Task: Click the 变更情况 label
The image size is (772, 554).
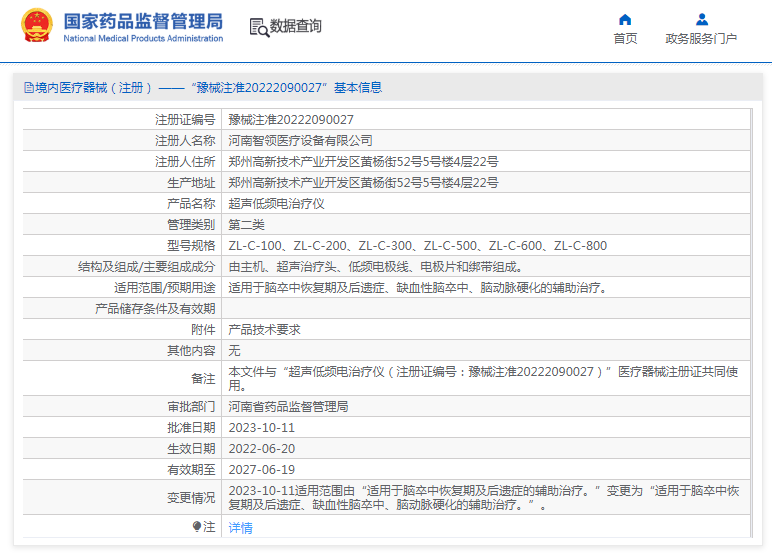Action: pyautogui.click(x=191, y=498)
